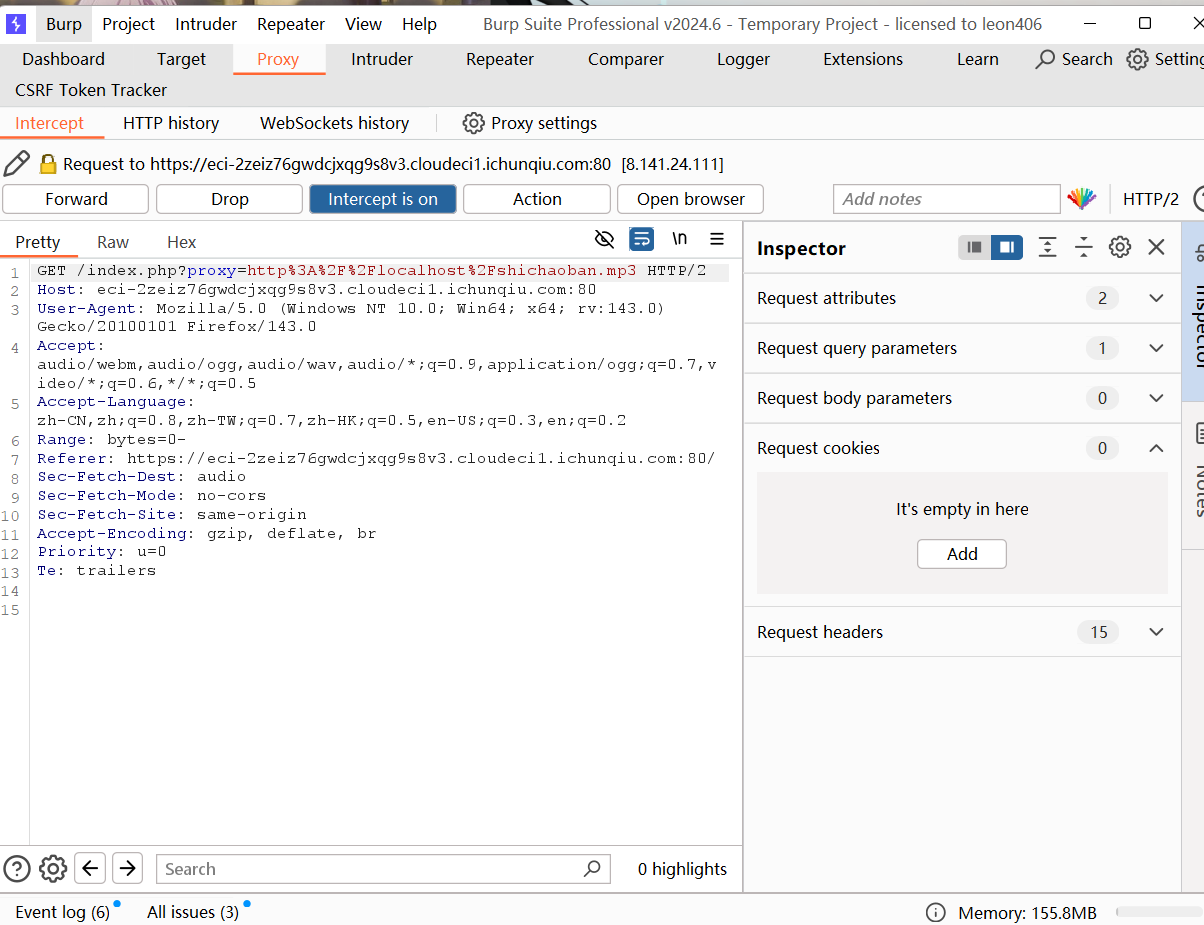Click the rainbow highlight color picker
The width and height of the screenshot is (1204, 925).
coord(1081,199)
